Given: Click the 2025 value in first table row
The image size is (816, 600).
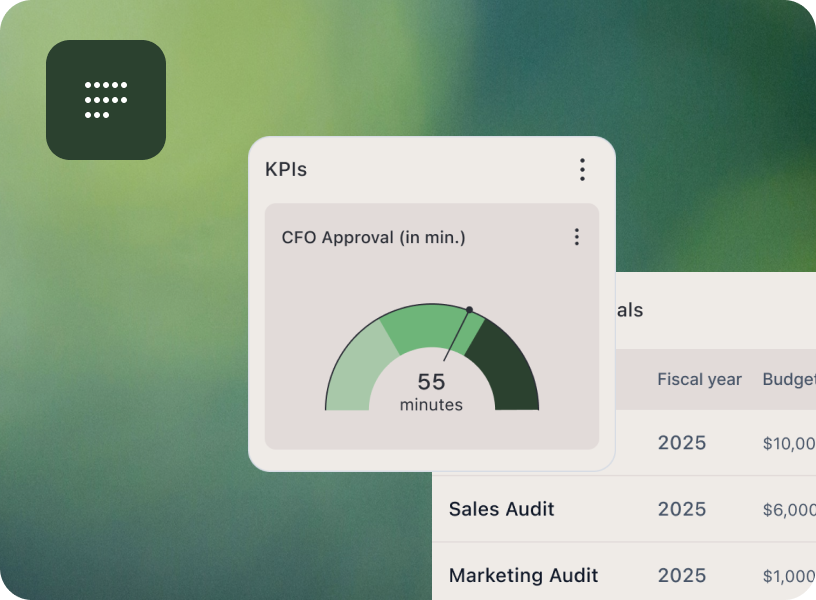Looking at the screenshot, I should [681, 443].
